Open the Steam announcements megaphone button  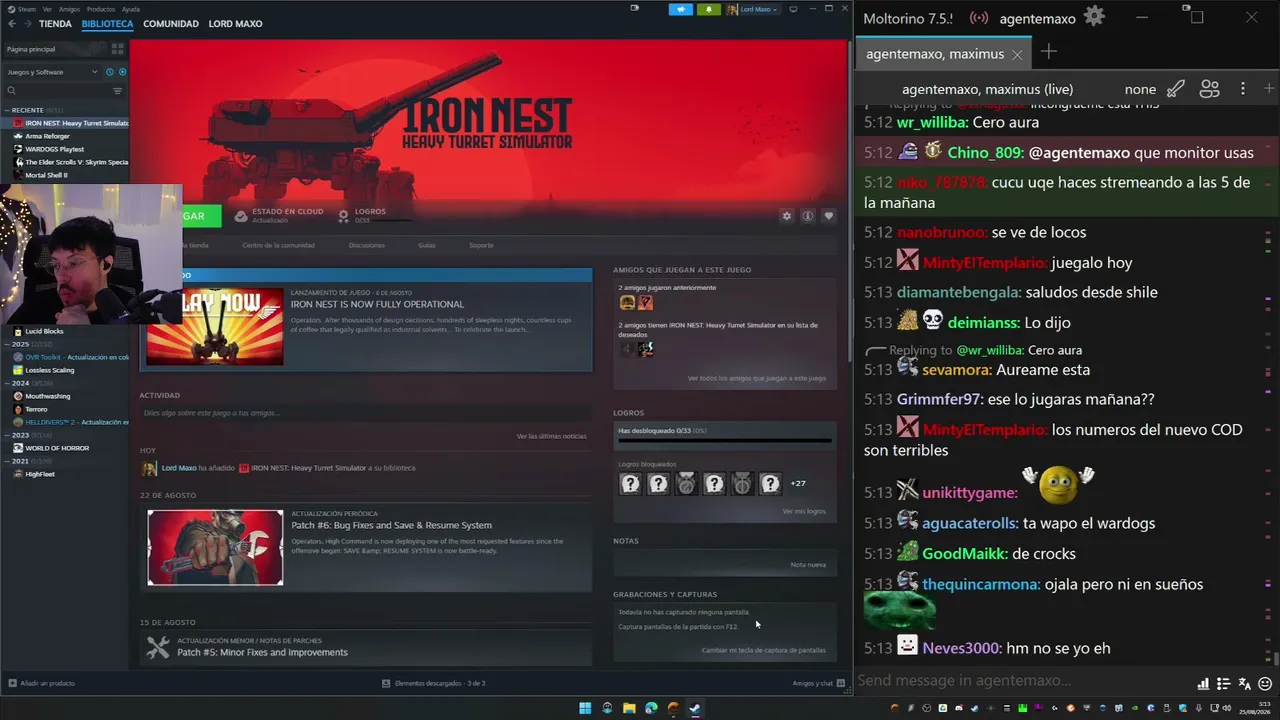(681, 9)
